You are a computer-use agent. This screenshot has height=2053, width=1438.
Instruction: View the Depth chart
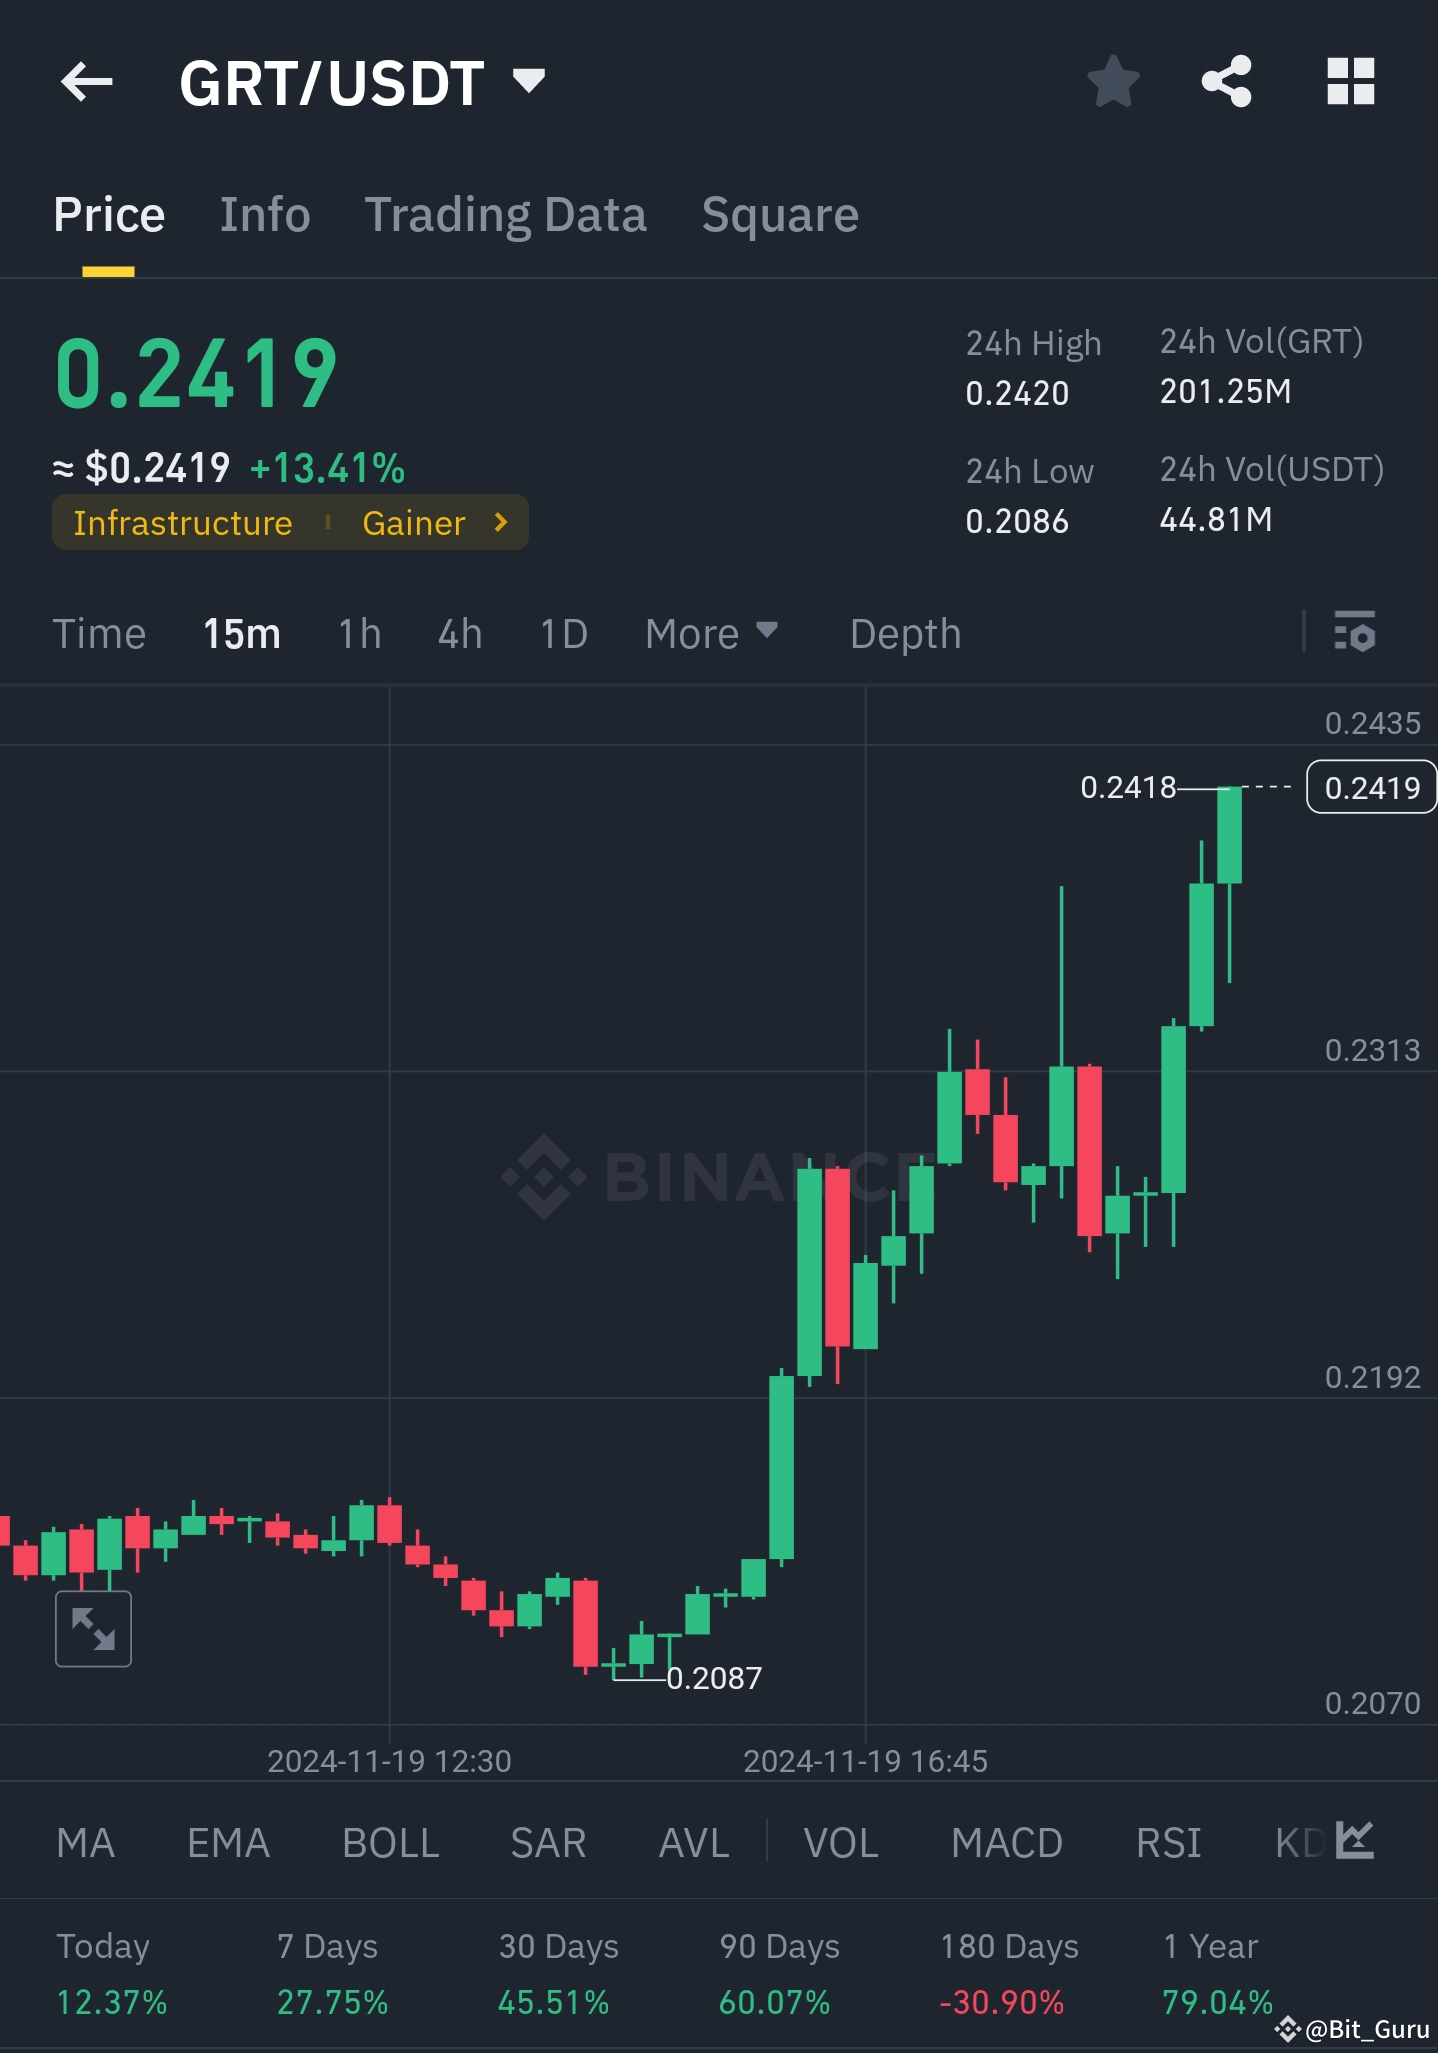(x=905, y=633)
